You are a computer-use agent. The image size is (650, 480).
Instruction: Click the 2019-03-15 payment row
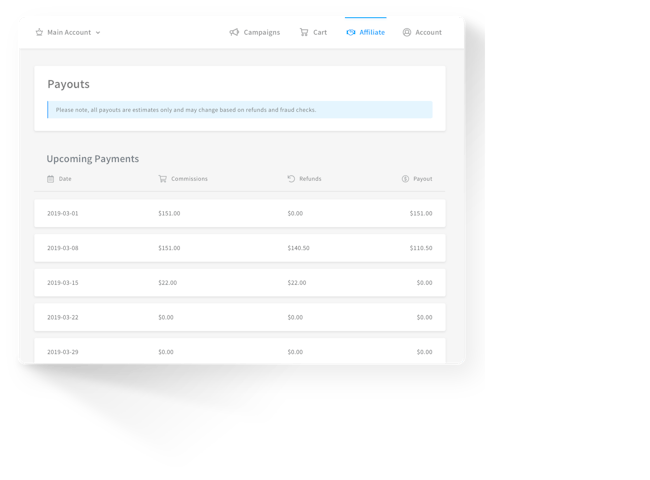tap(239, 283)
